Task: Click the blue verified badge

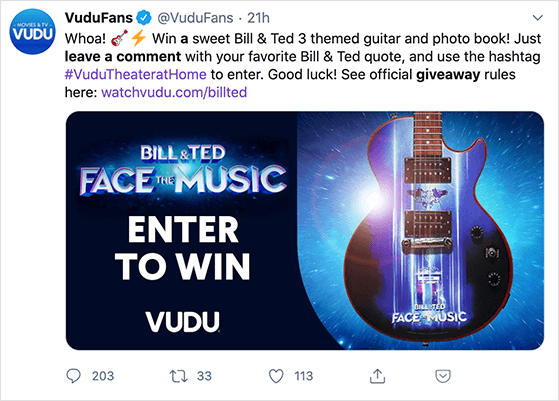Action: point(144,17)
